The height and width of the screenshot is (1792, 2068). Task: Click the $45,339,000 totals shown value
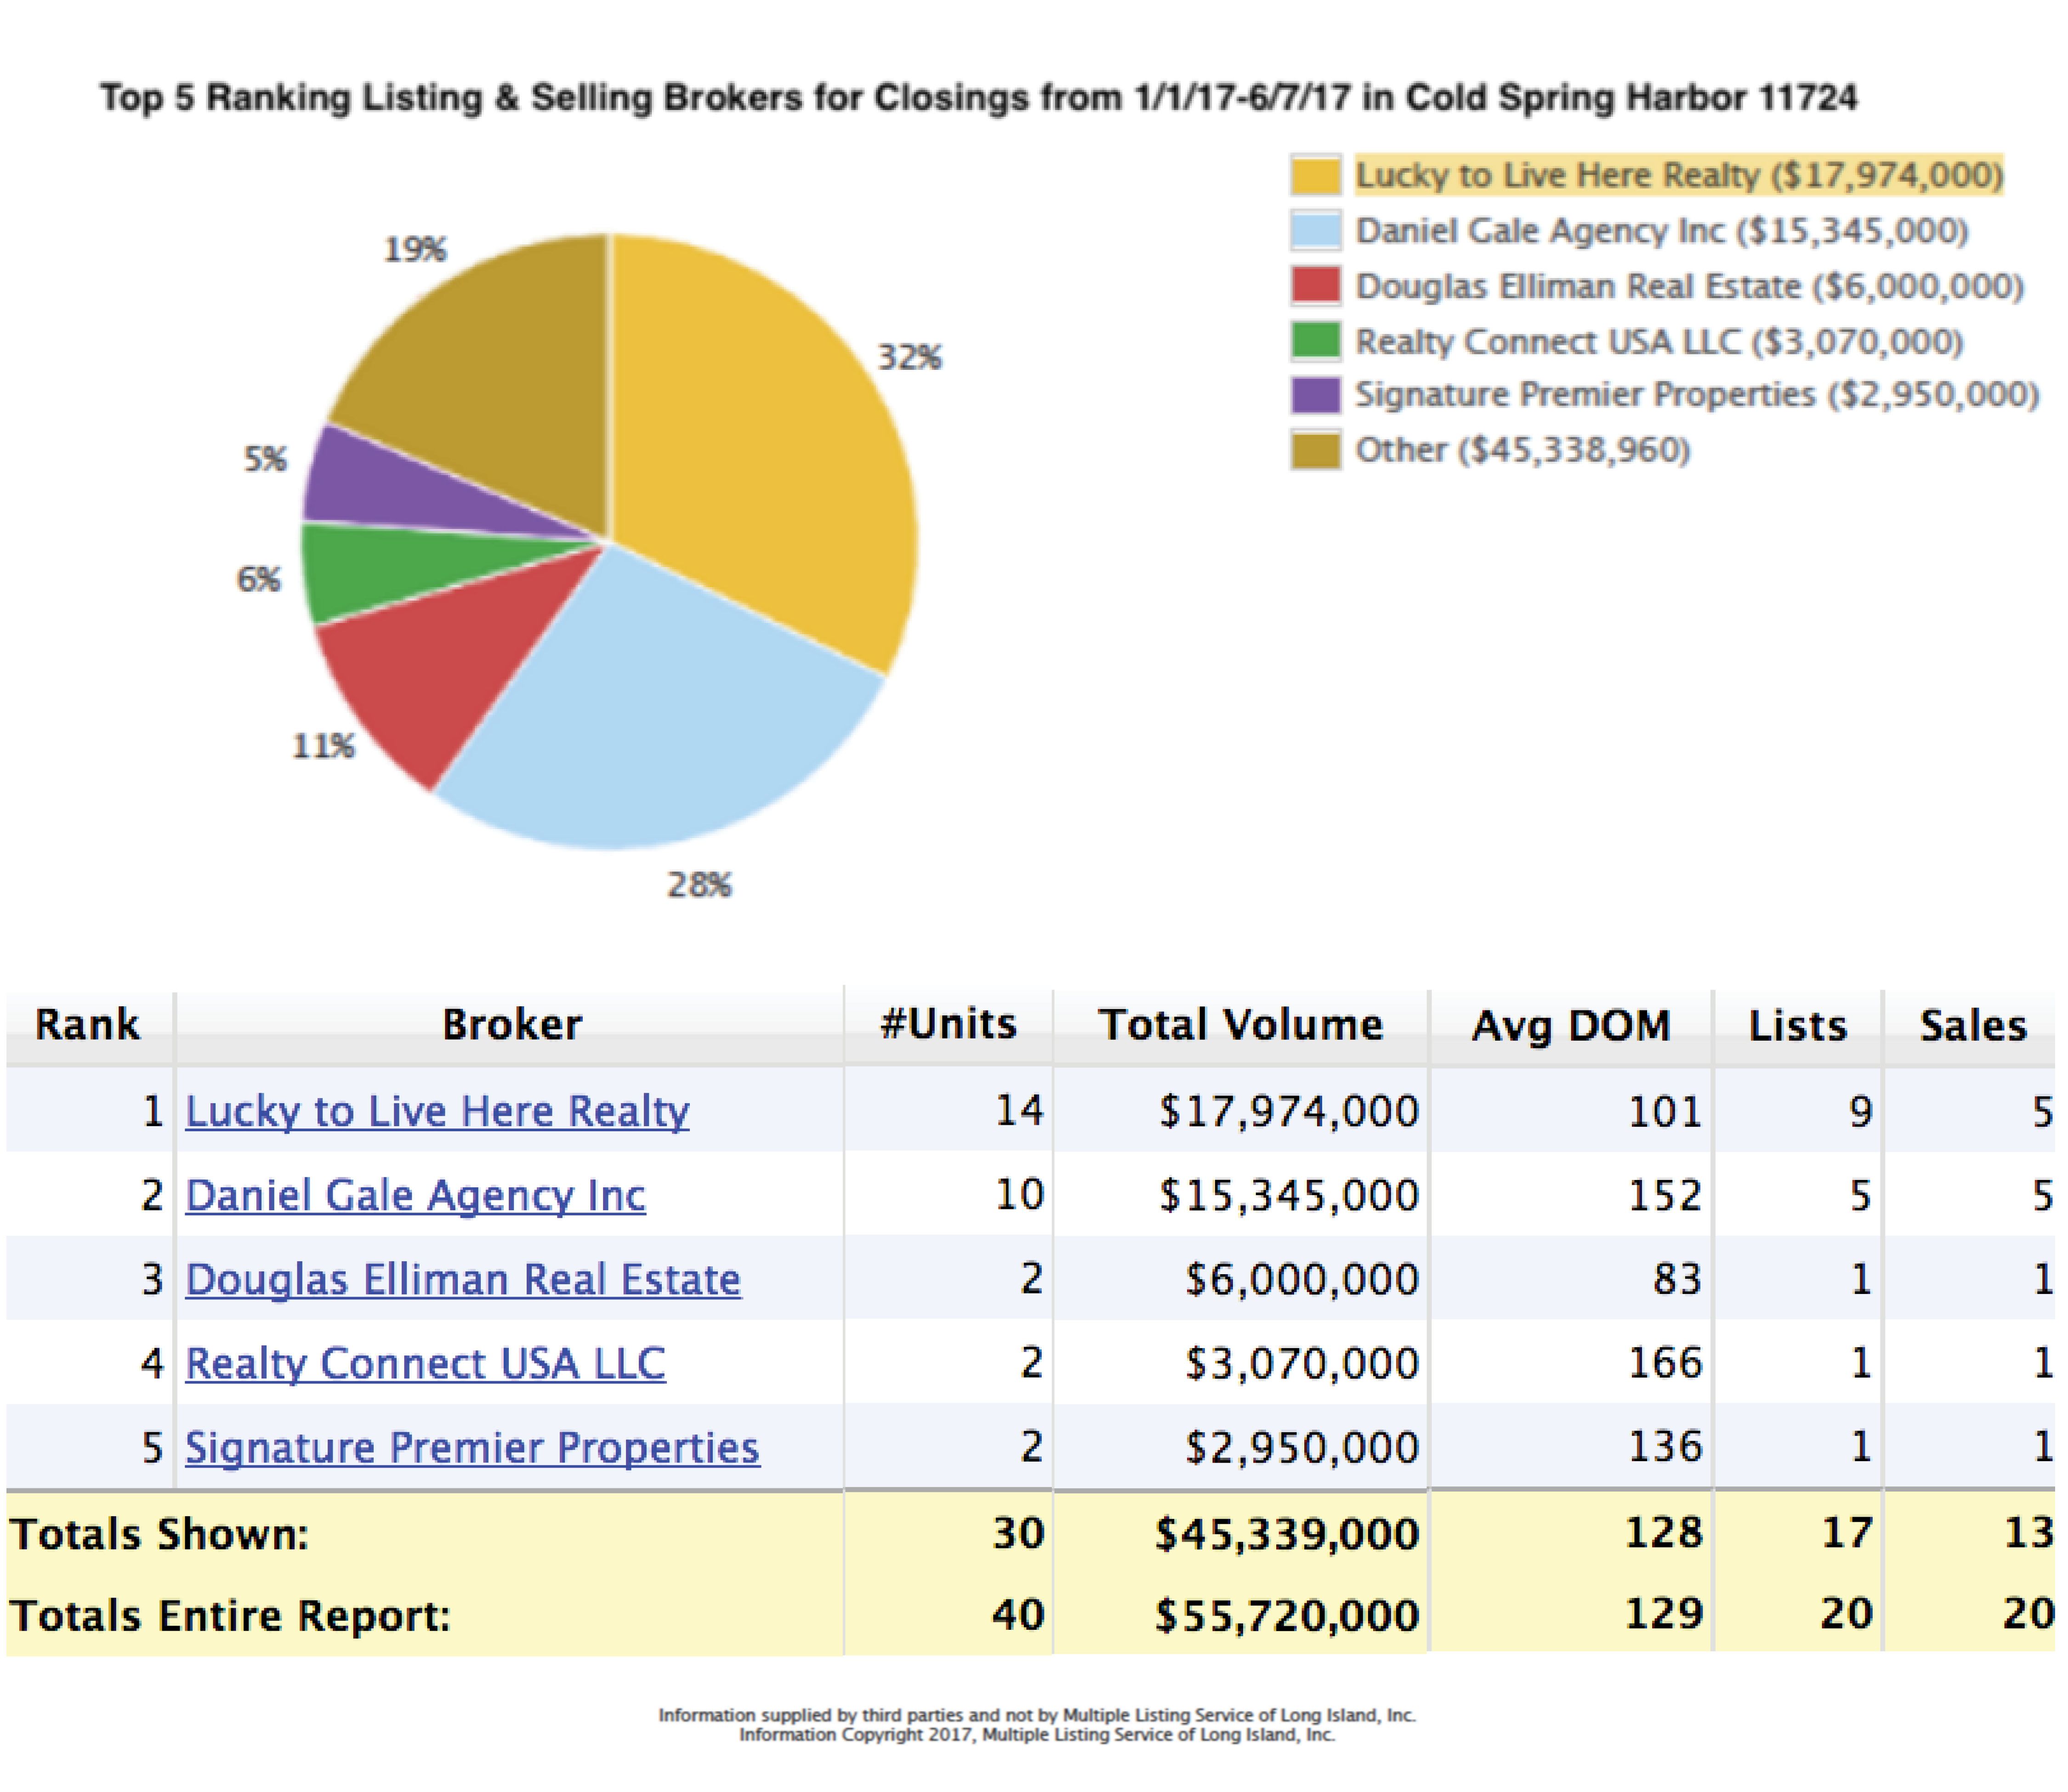click(x=1287, y=1534)
